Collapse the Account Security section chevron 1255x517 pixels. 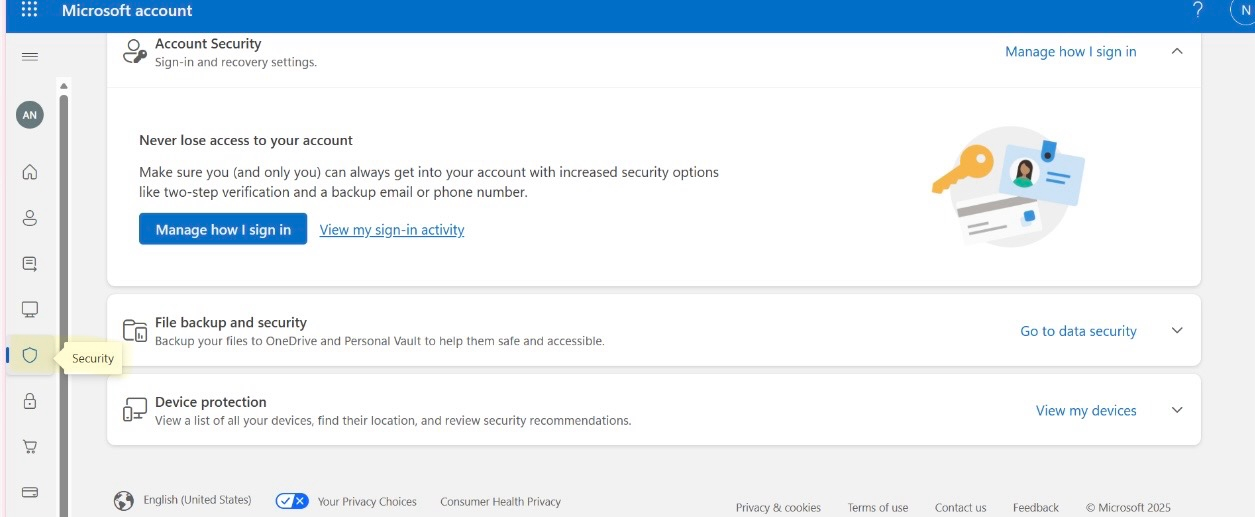1177,51
